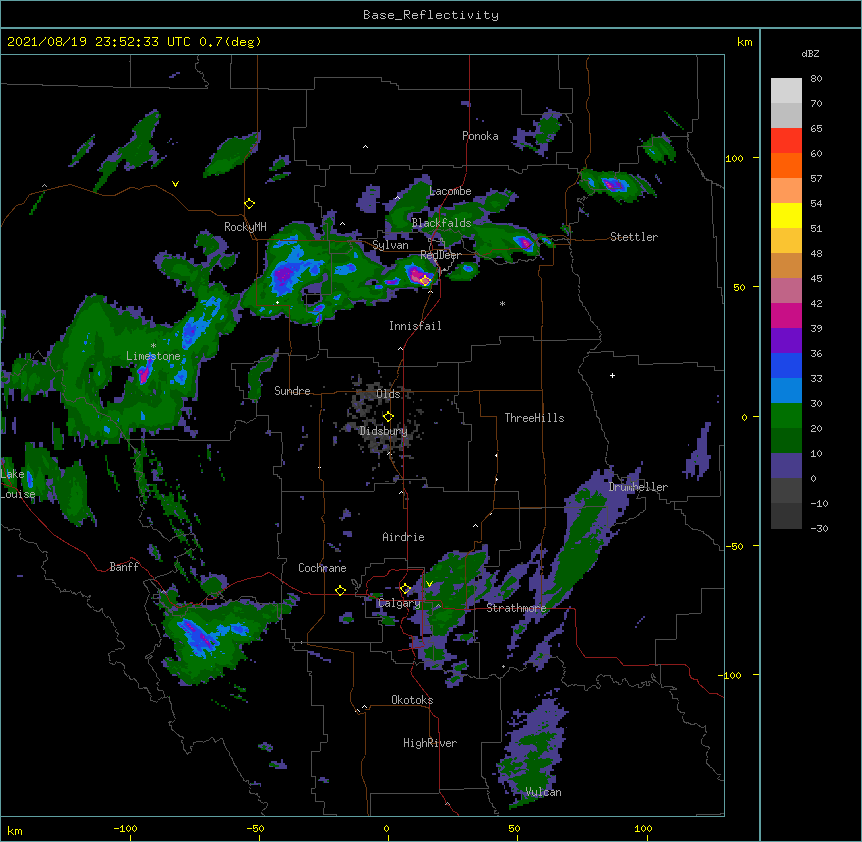
Task: Select the Vulcan city label
Action: coord(543,792)
